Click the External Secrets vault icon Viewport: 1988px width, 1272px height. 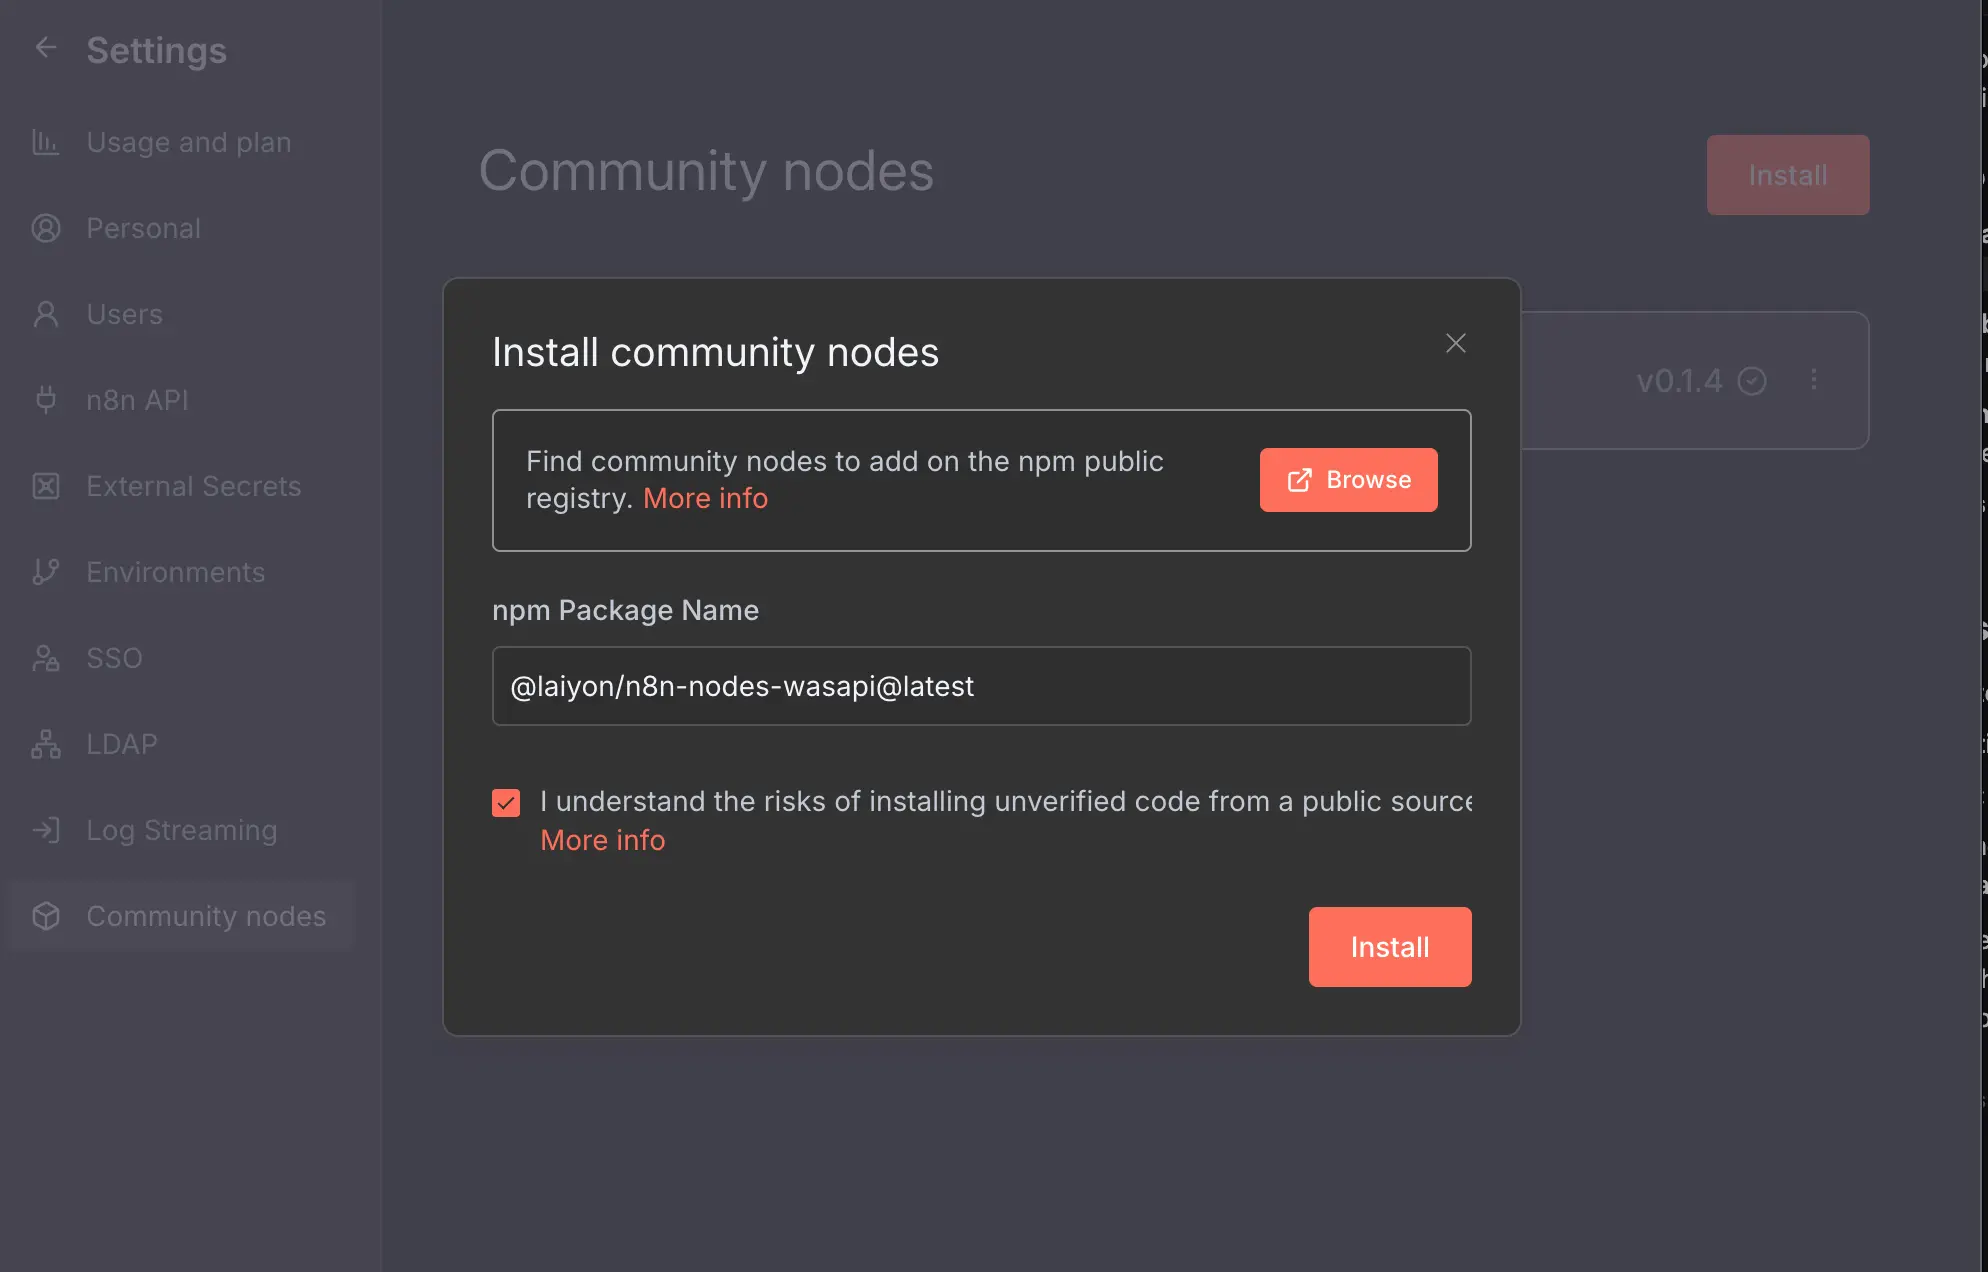pos(46,486)
